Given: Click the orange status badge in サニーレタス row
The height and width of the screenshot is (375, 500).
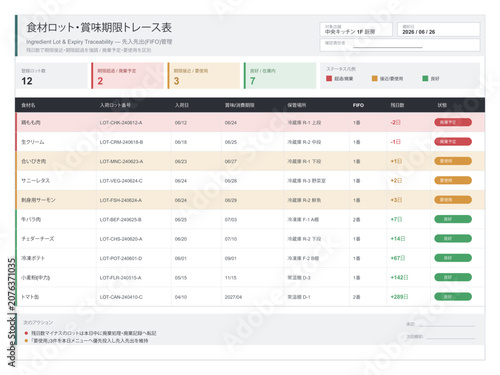Looking at the screenshot, I should pyautogui.click(x=453, y=180).
